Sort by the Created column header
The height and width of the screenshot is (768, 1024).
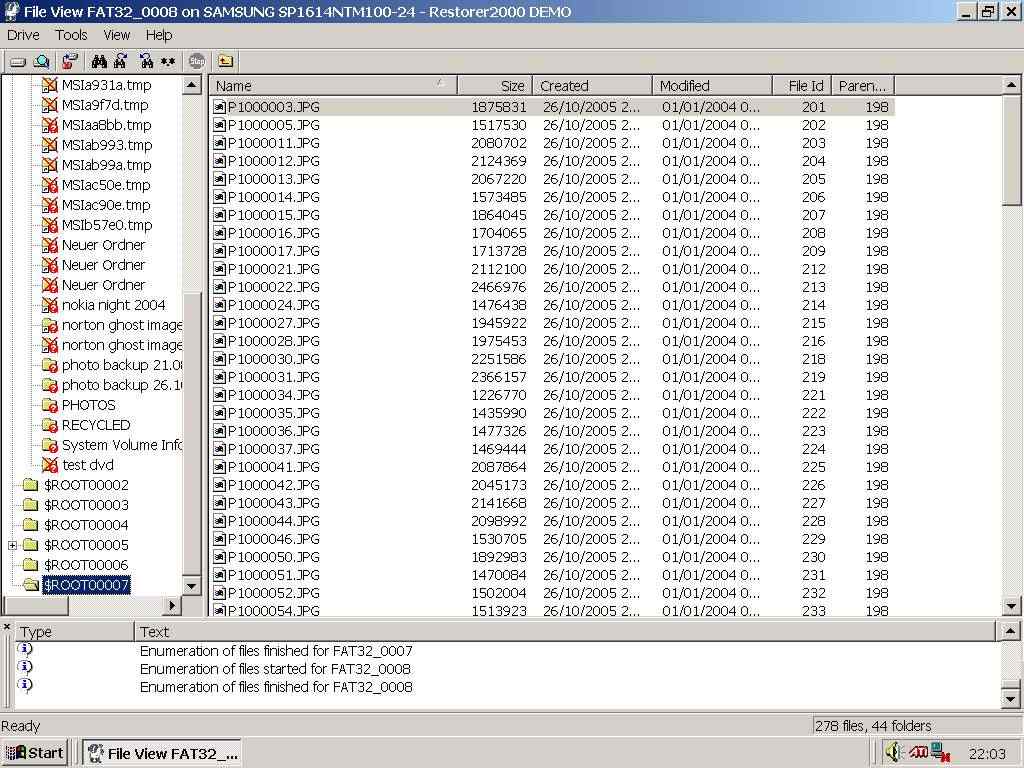[x=592, y=86]
